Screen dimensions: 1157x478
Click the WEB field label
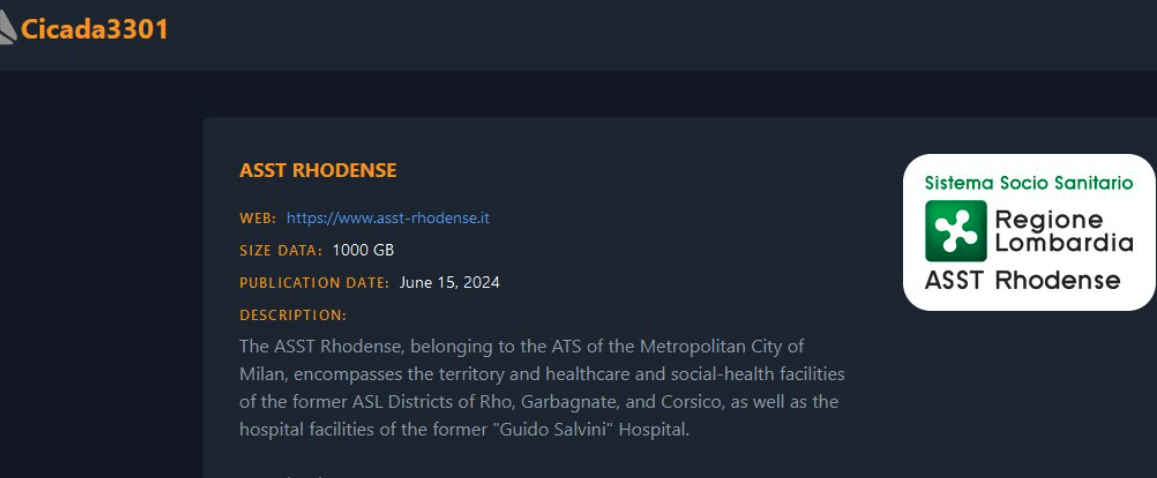pos(257,218)
